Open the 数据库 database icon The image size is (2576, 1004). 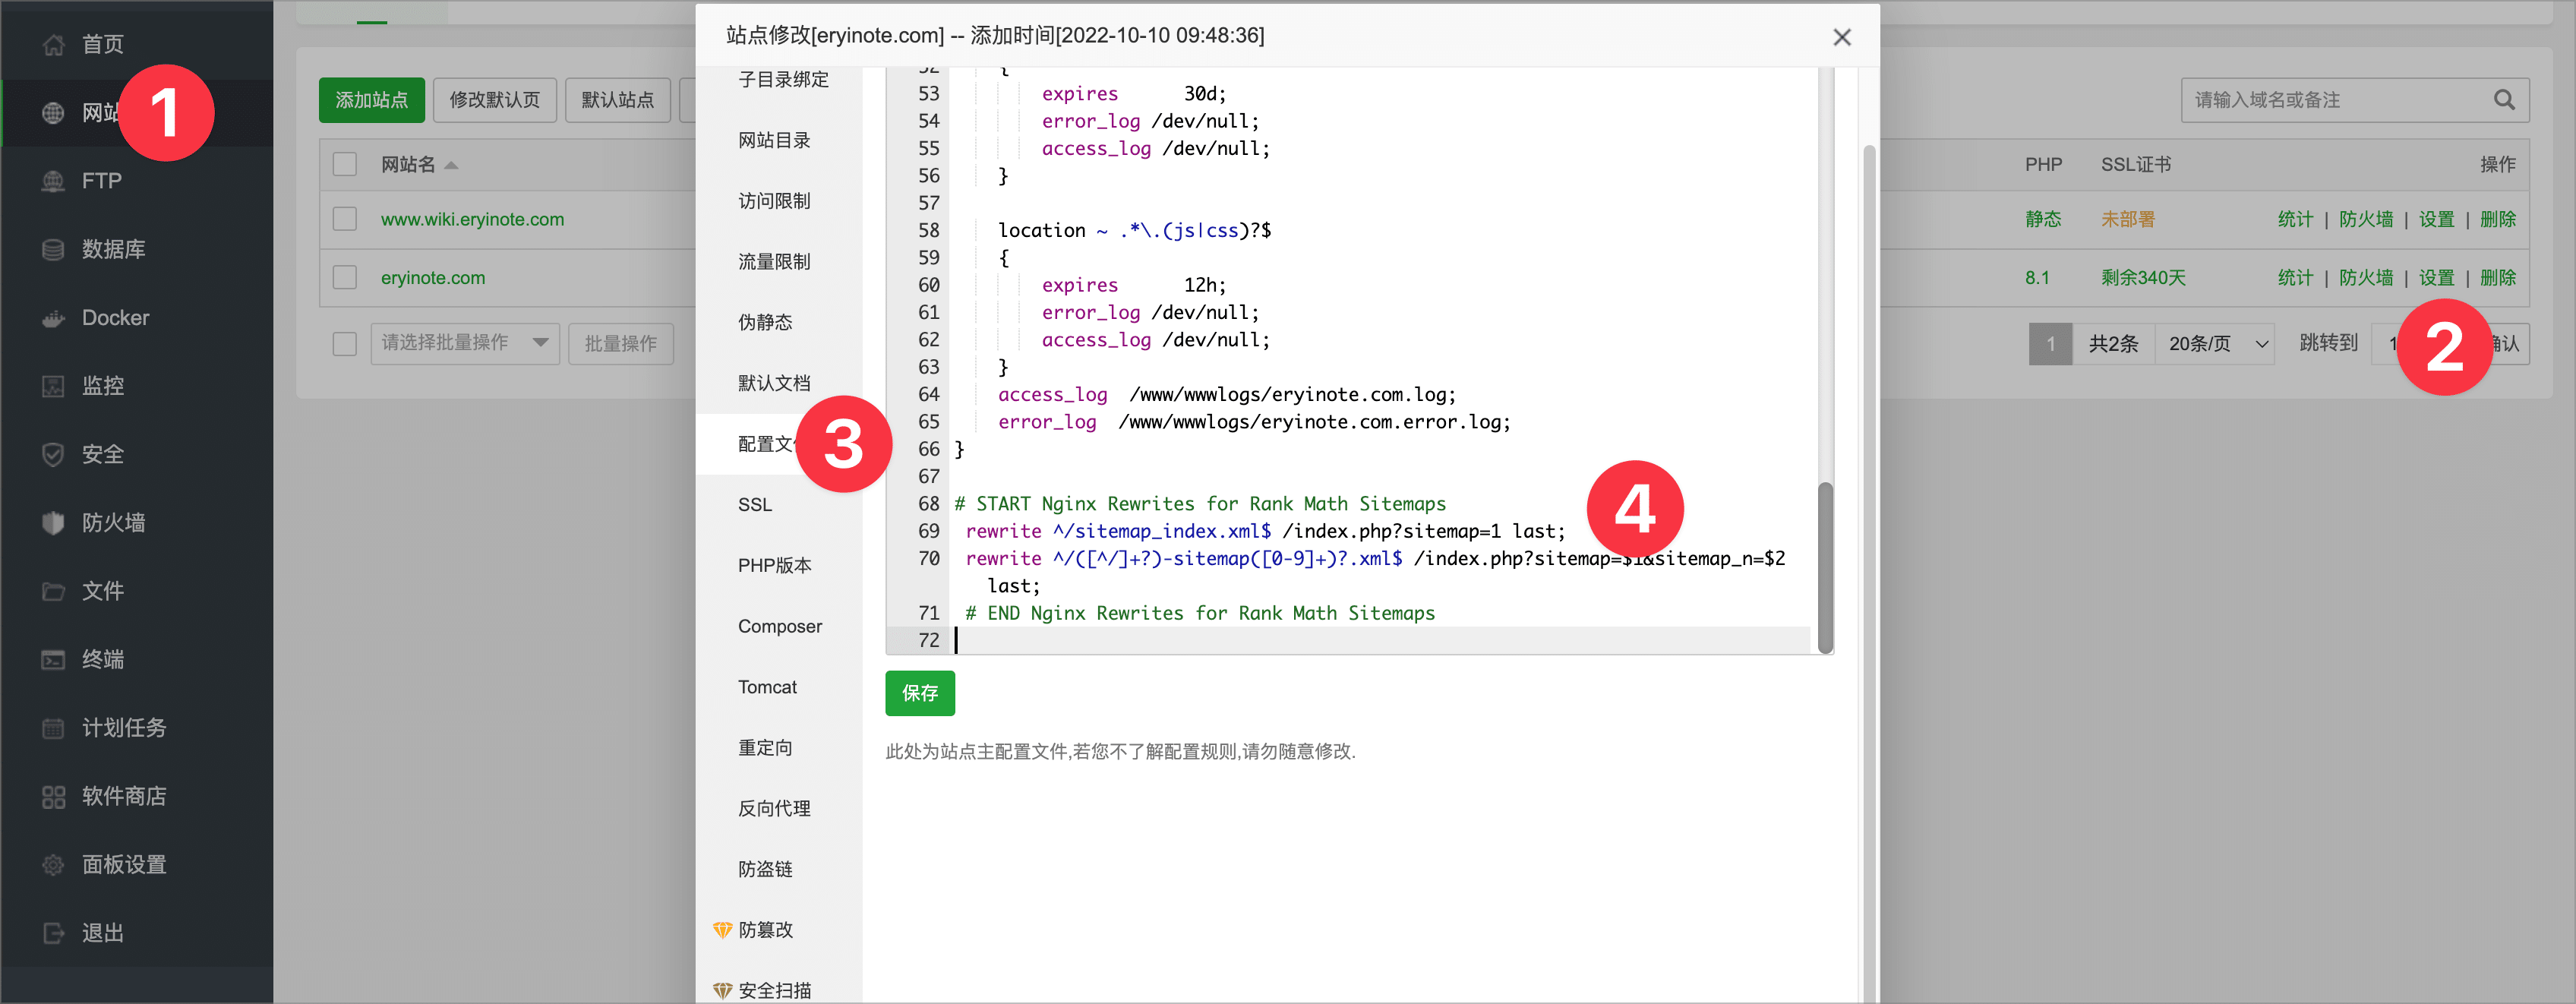(x=53, y=249)
